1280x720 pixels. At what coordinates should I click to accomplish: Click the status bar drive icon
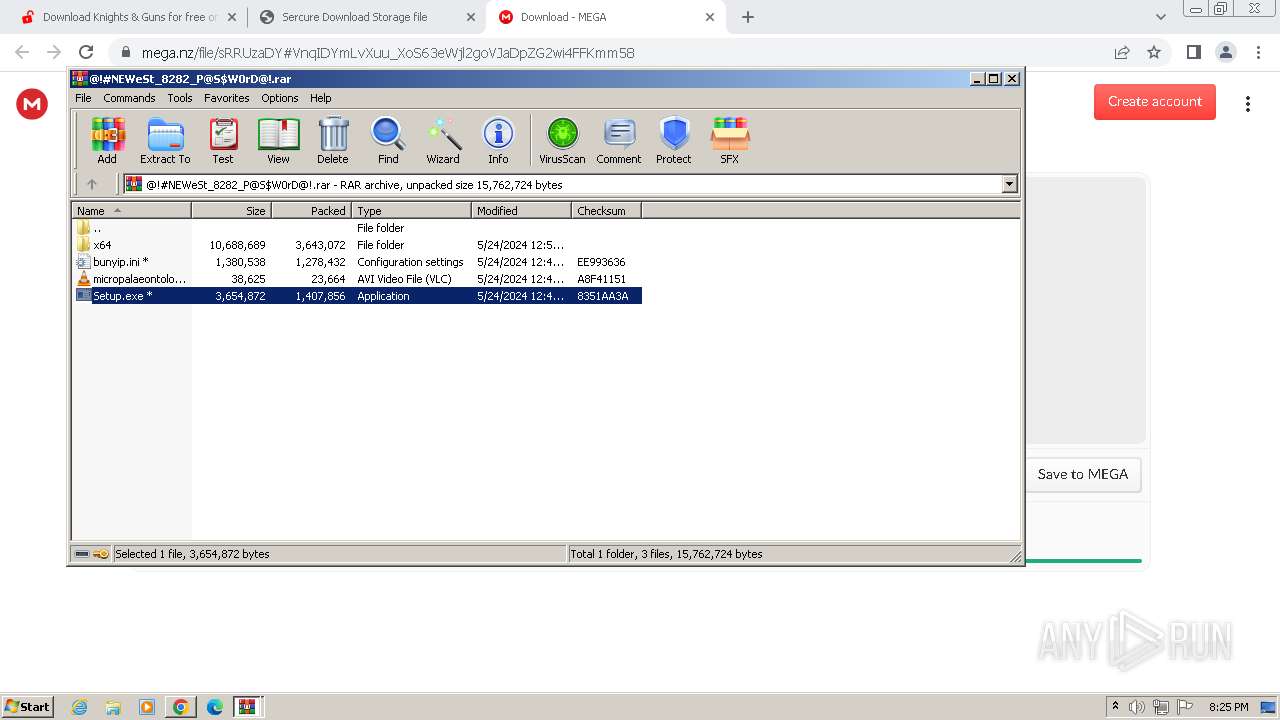tap(82, 554)
